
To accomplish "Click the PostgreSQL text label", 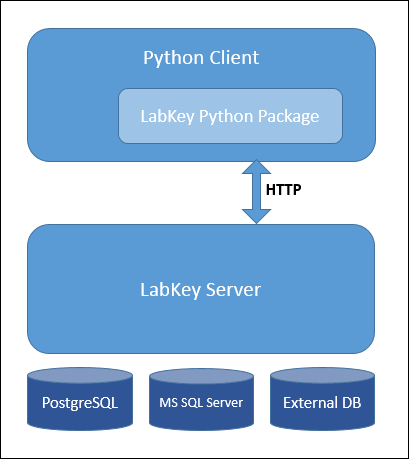I will 80,403.
